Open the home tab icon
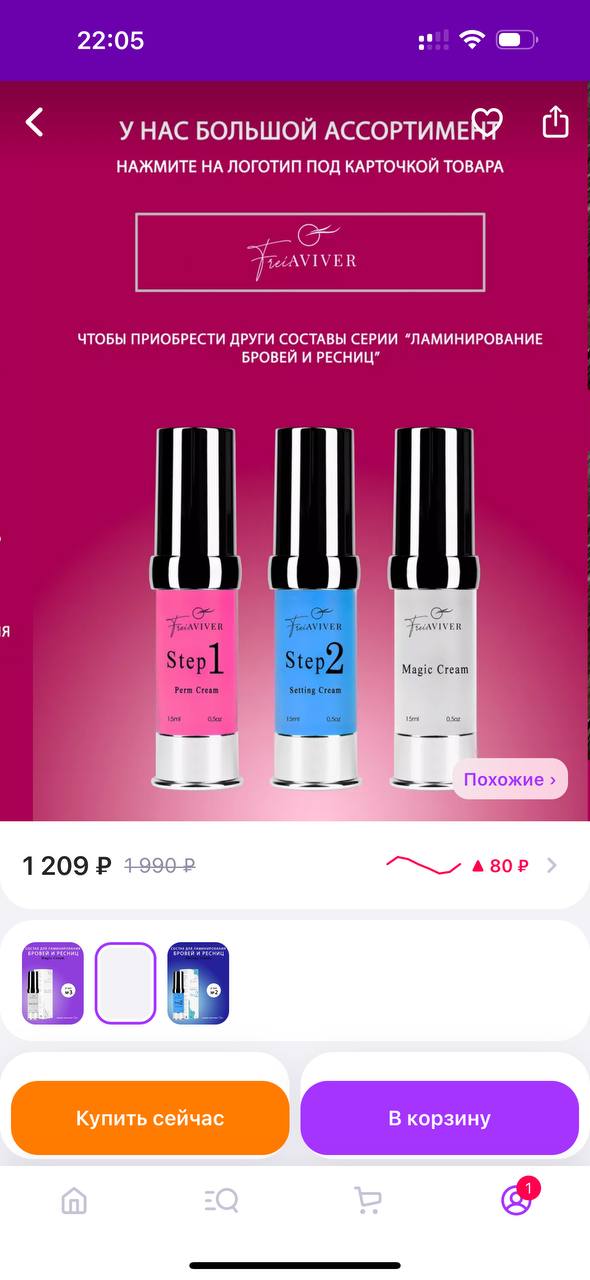590x1280 pixels. (x=74, y=1200)
